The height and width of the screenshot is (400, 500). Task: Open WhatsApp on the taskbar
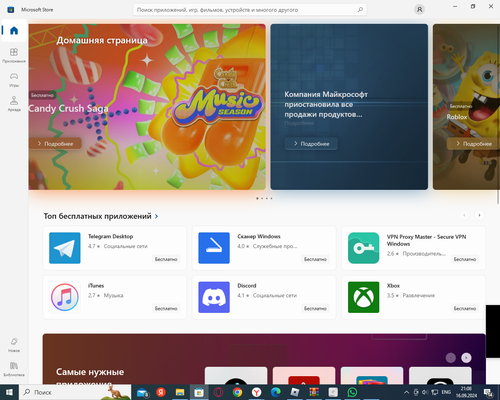click(352, 392)
